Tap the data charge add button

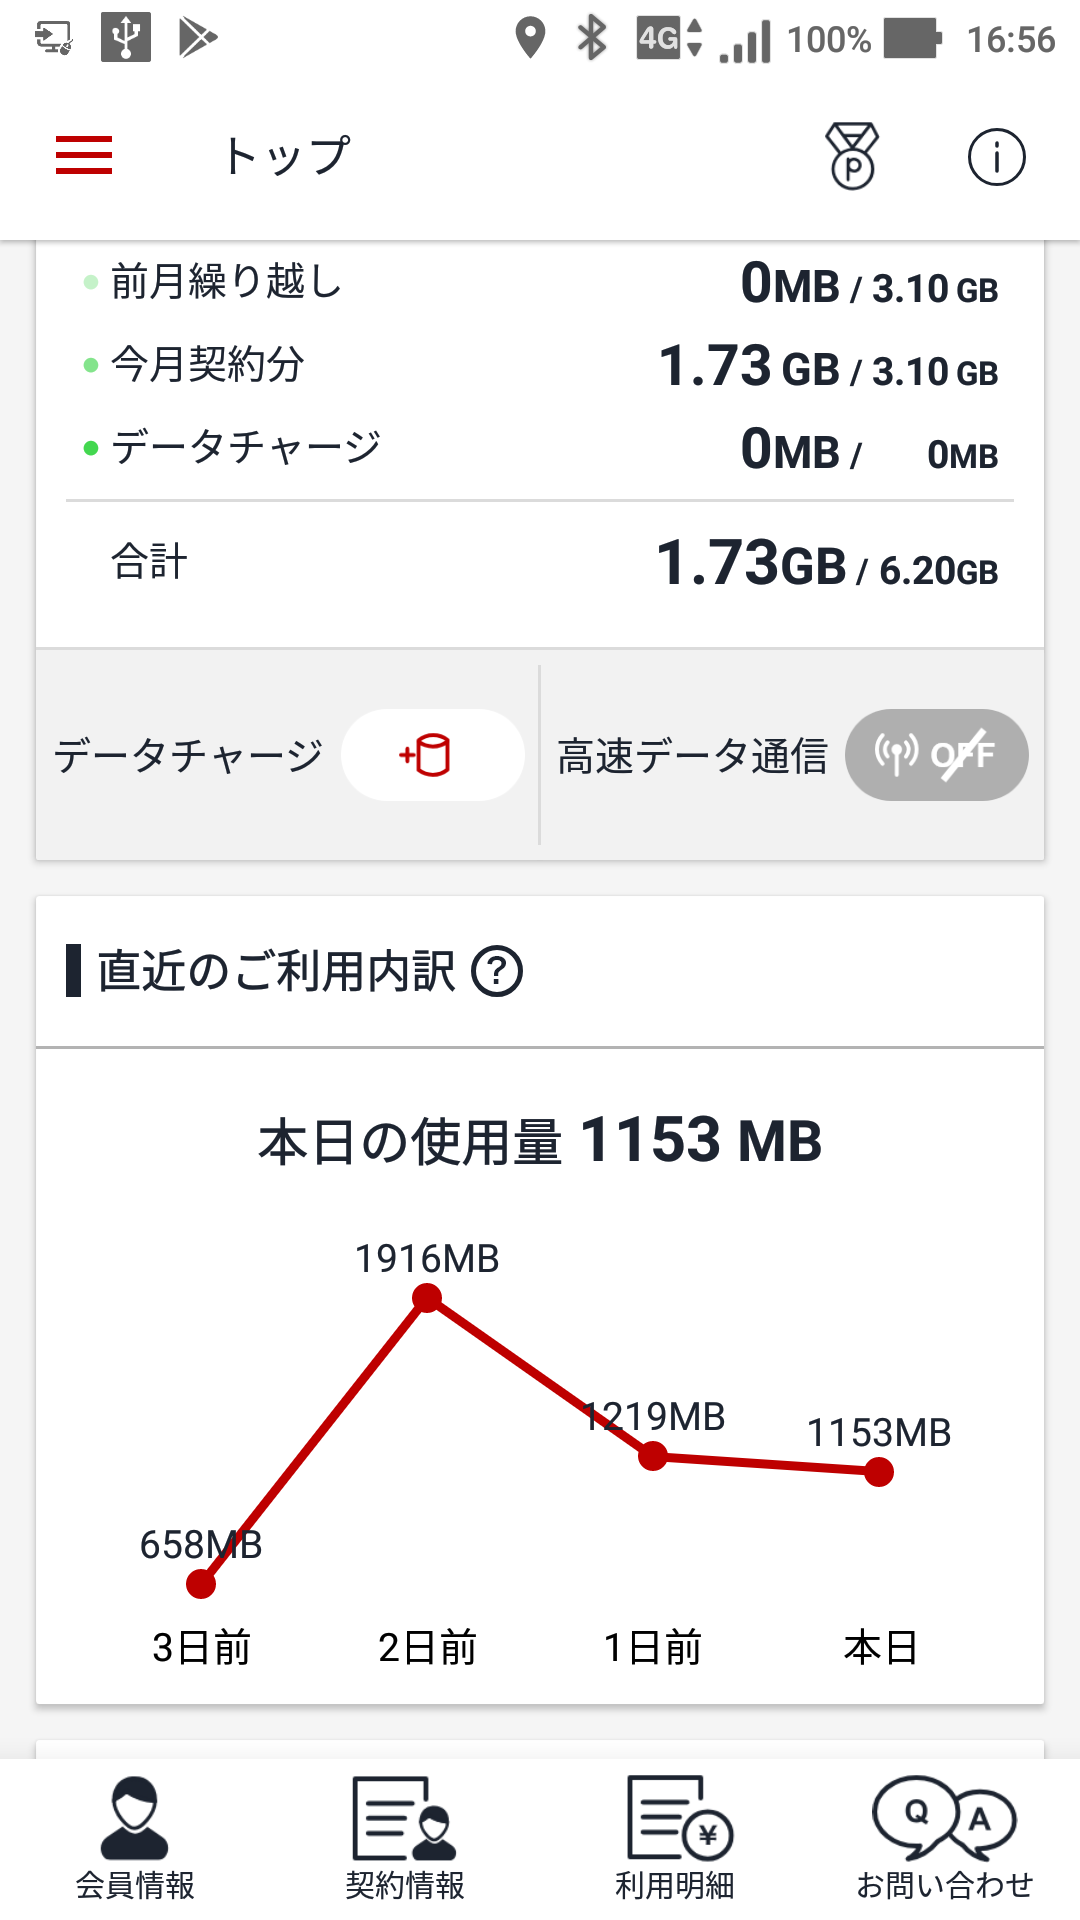point(432,755)
